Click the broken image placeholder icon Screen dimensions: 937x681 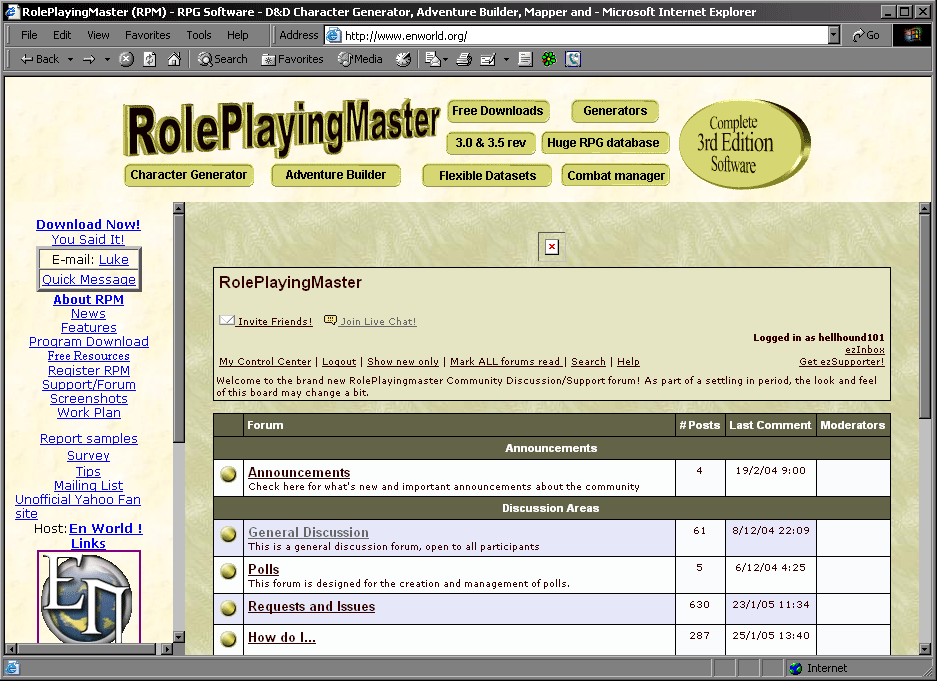point(552,247)
